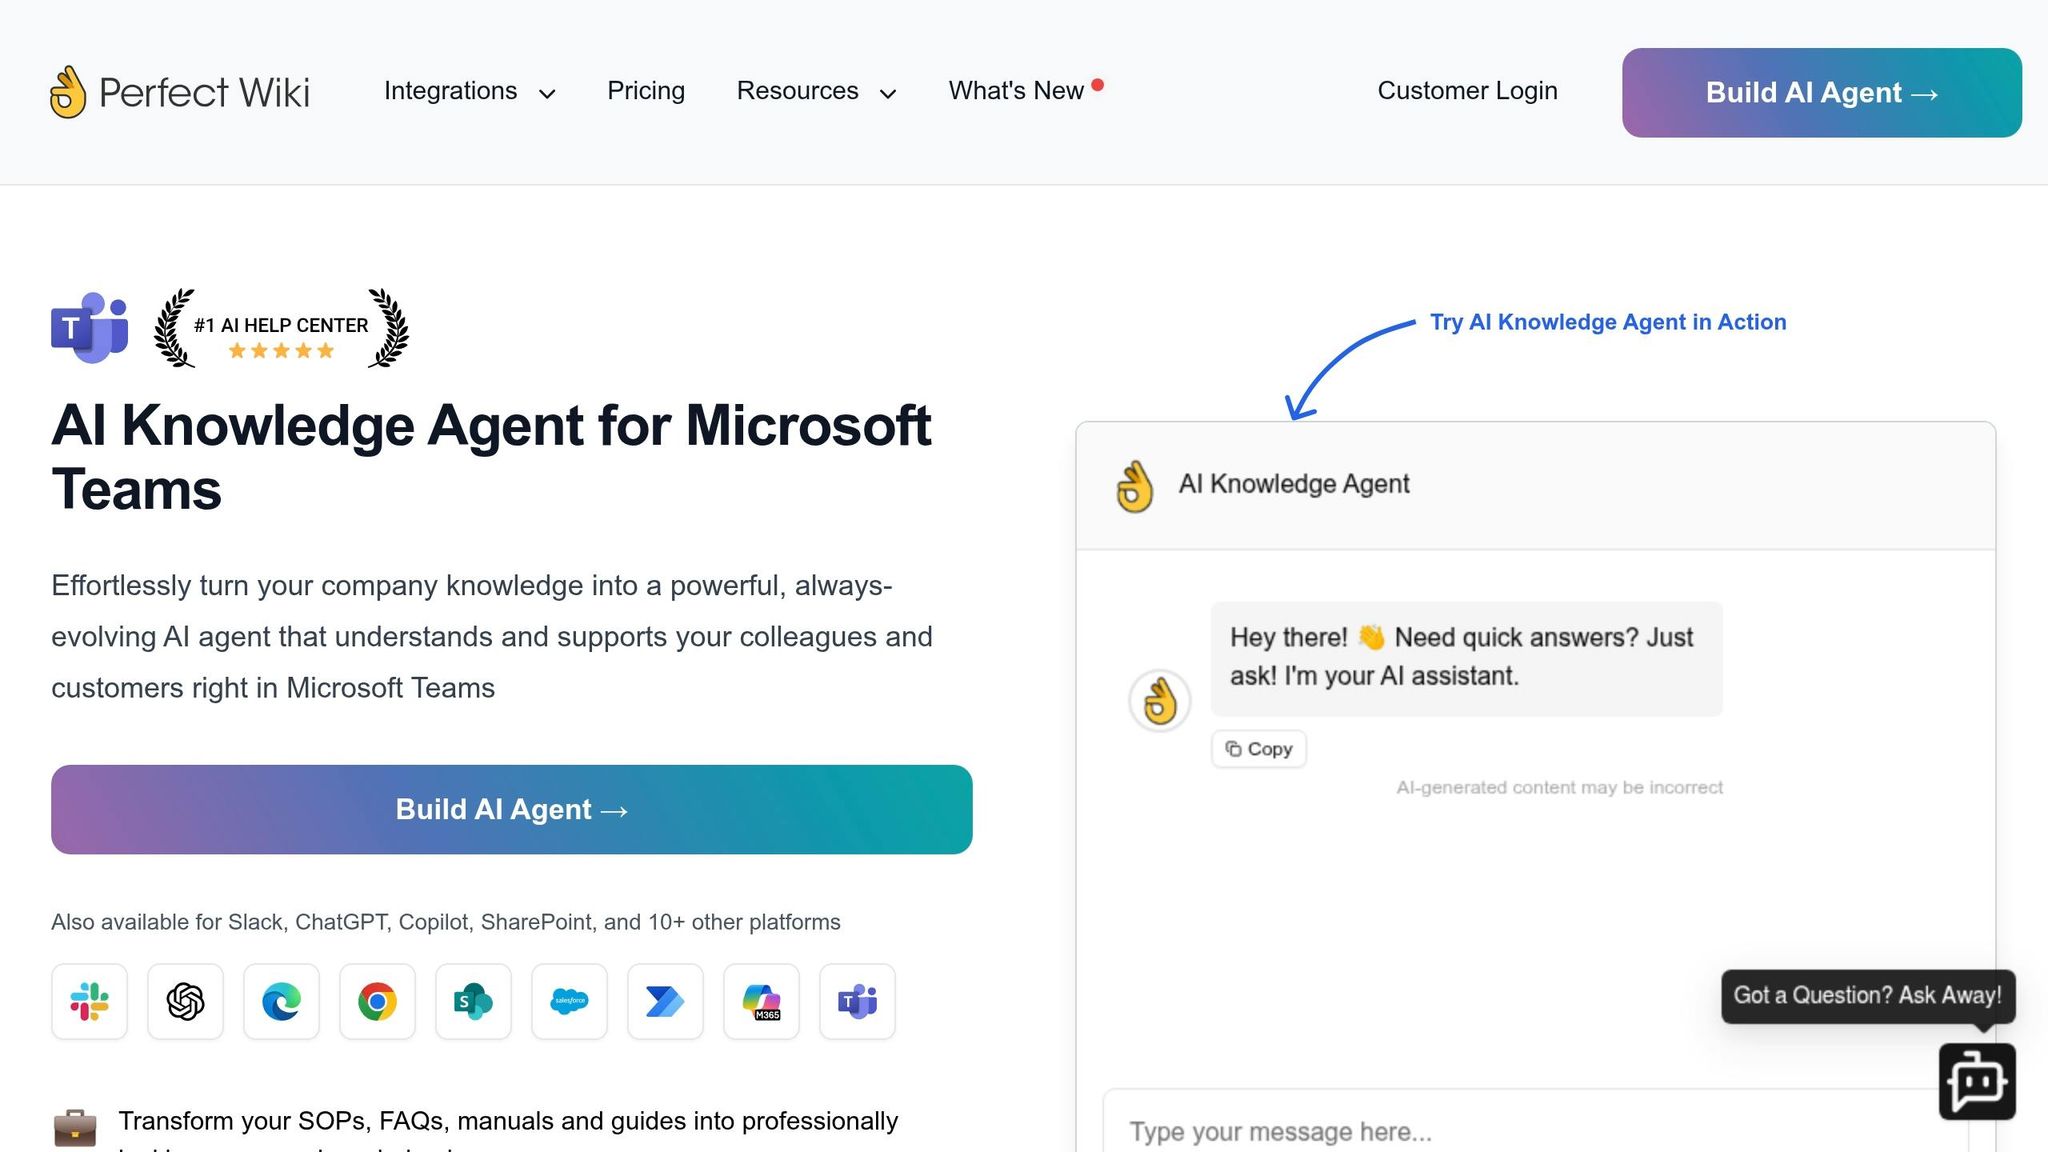2048x1152 pixels.
Task: Copy the assistant greeting message
Action: pos(1258,749)
